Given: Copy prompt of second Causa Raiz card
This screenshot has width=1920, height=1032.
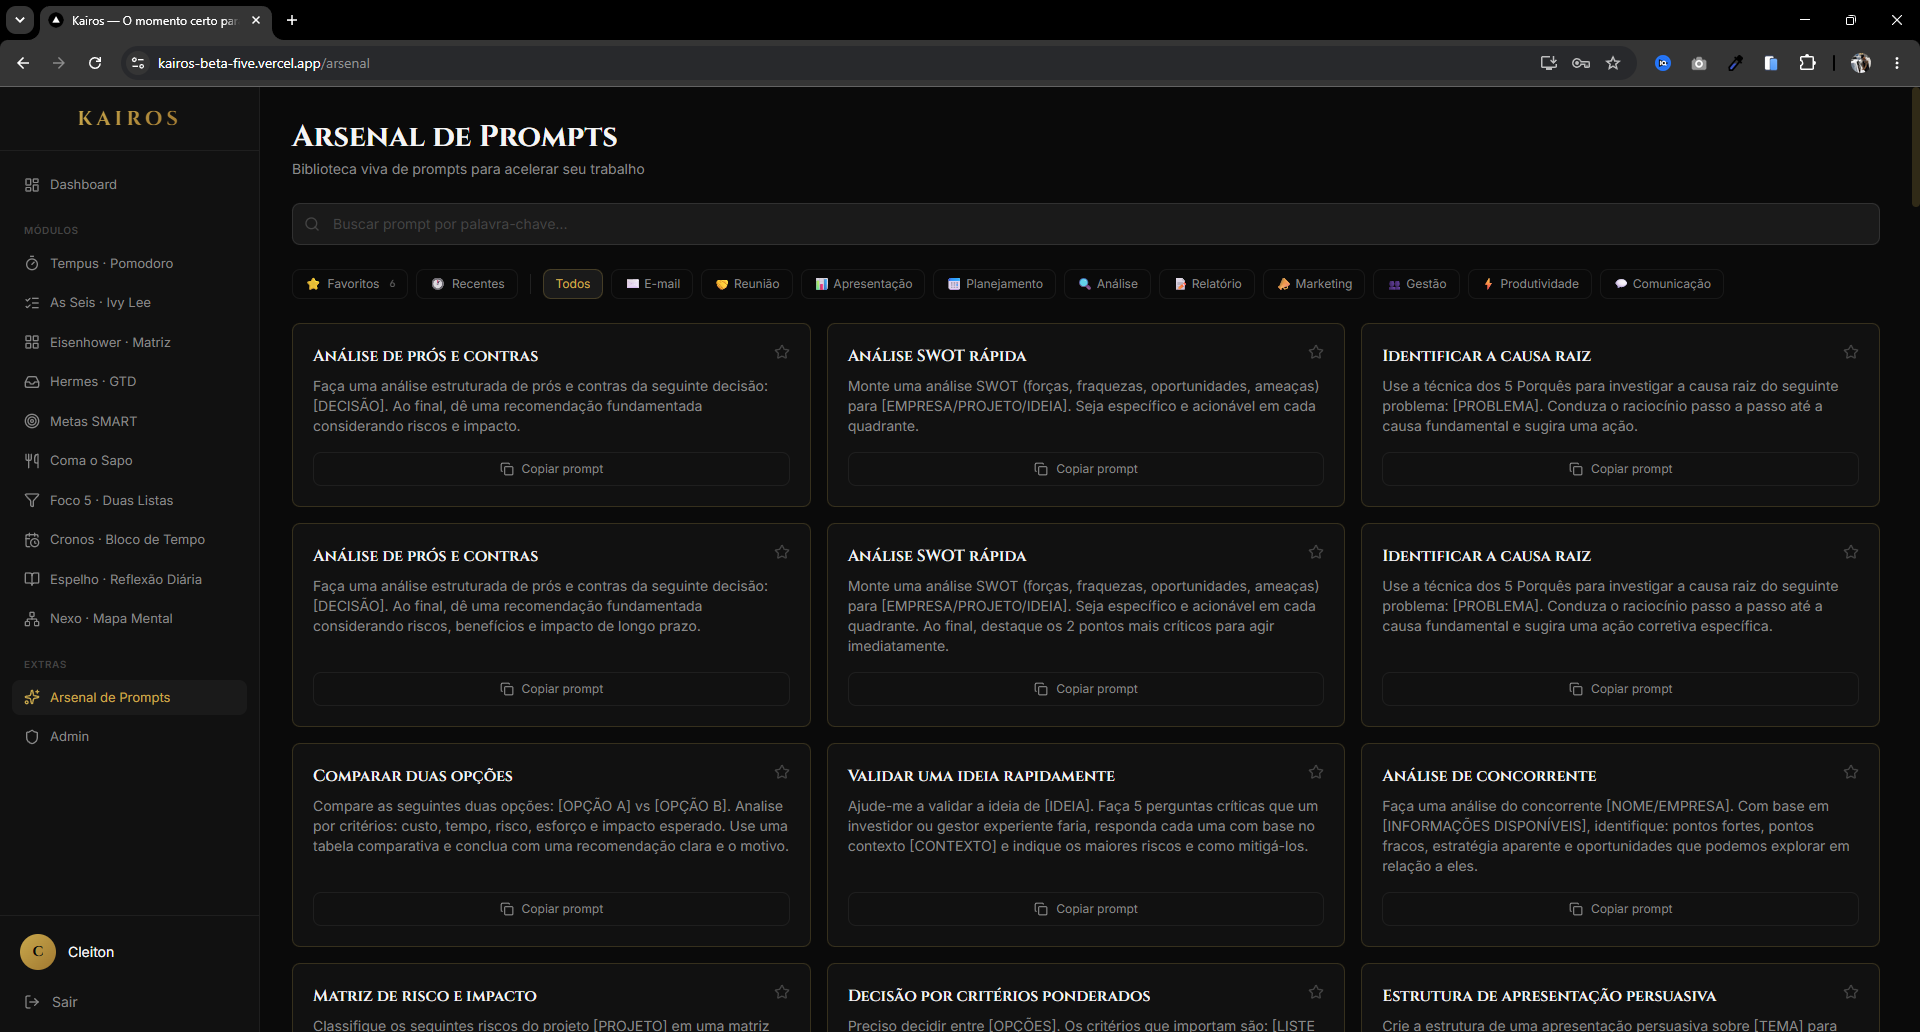Looking at the screenshot, I should pos(1620,689).
